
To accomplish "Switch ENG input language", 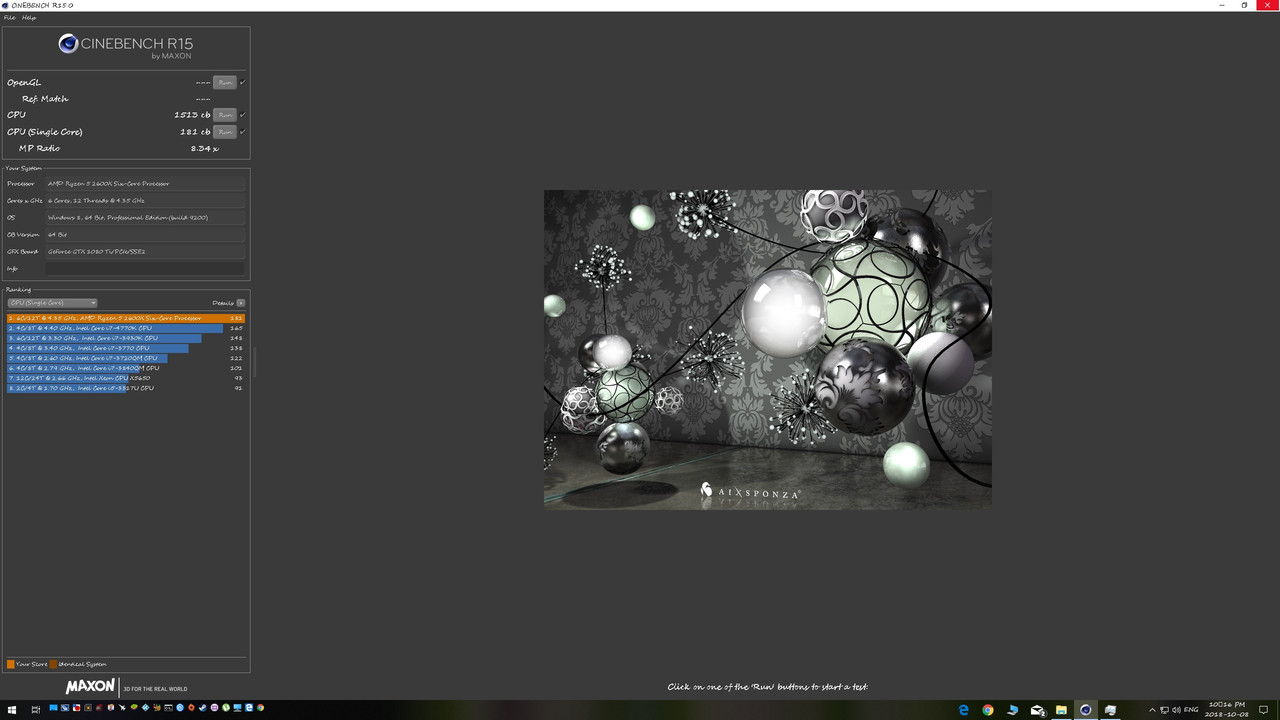I will point(1192,710).
